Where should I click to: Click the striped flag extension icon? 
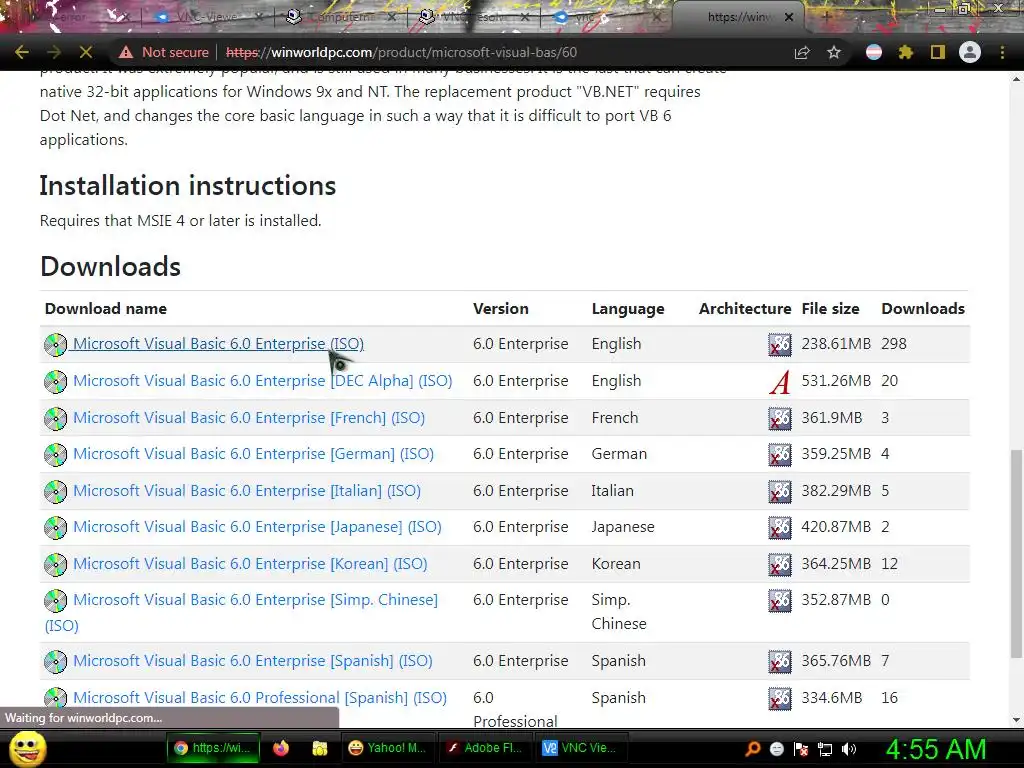click(874, 52)
